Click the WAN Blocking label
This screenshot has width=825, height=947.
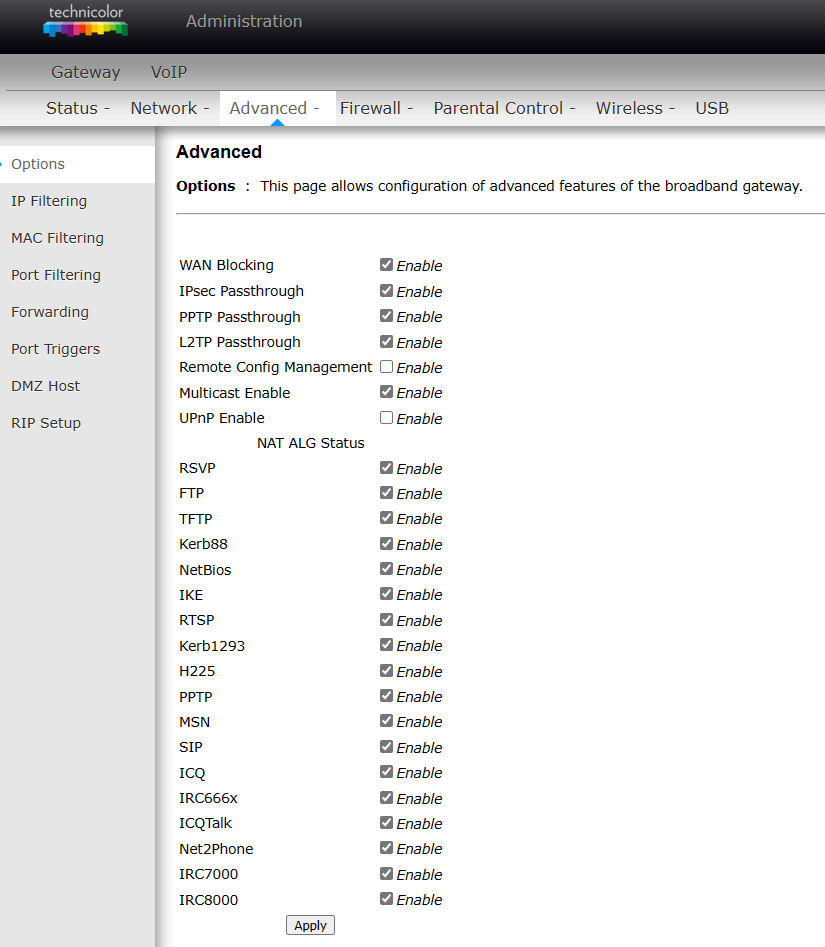(x=226, y=265)
